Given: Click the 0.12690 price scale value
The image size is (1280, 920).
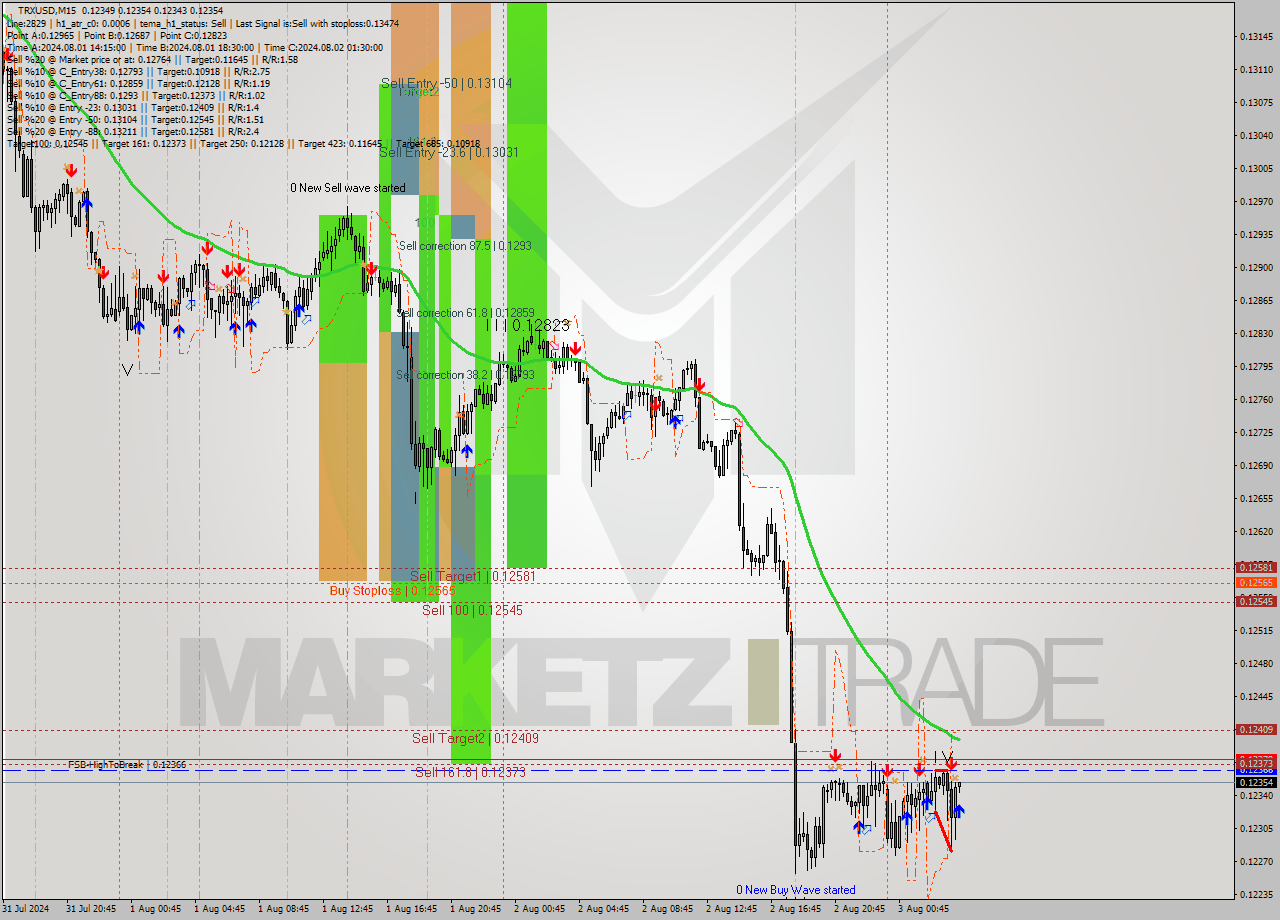Looking at the screenshot, I should pos(1256,466).
